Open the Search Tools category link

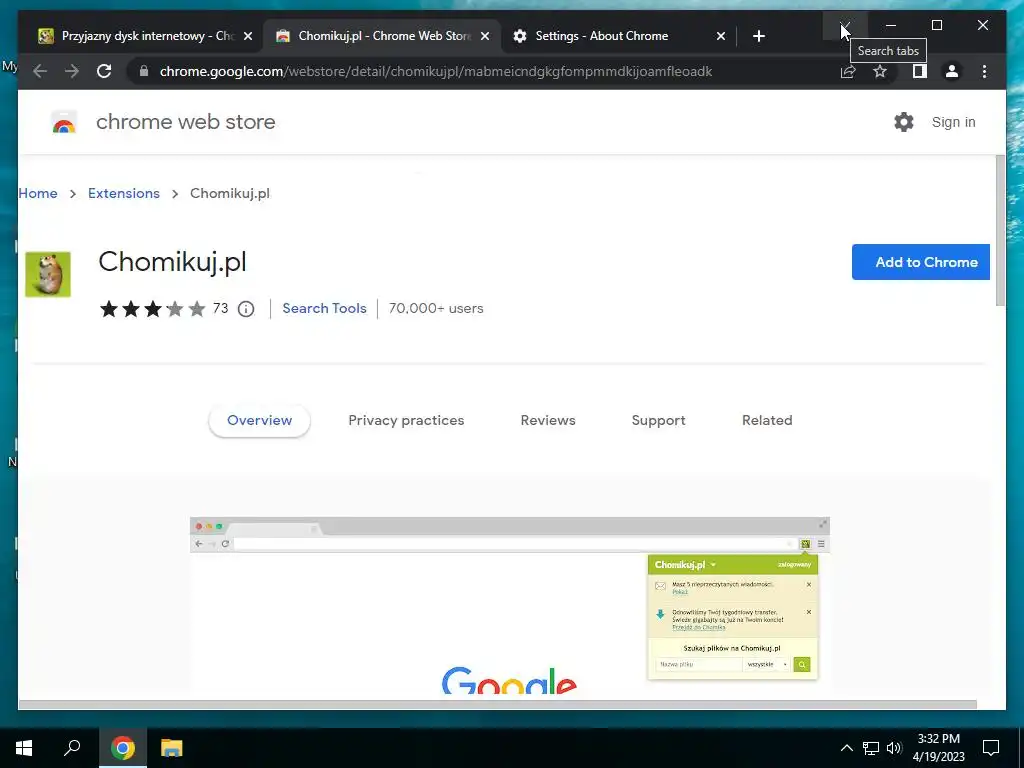pyautogui.click(x=325, y=308)
